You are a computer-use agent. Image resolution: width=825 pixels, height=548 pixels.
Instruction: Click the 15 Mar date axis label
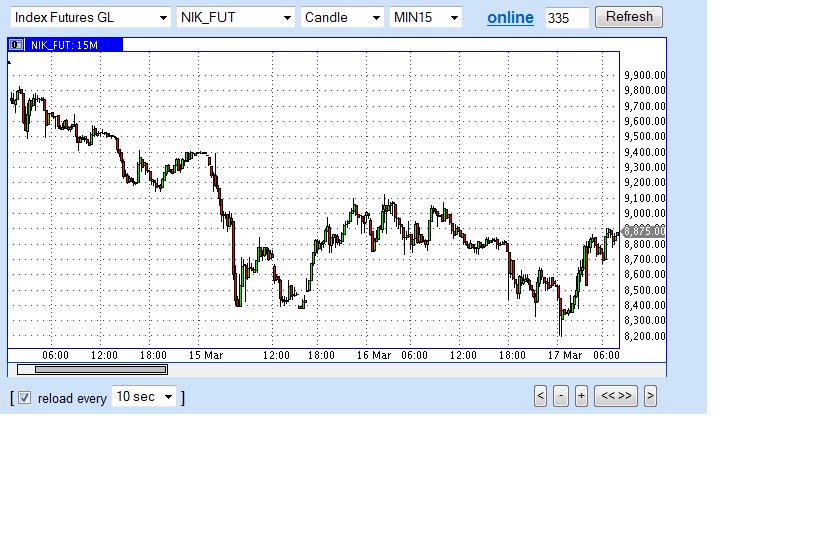point(206,356)
